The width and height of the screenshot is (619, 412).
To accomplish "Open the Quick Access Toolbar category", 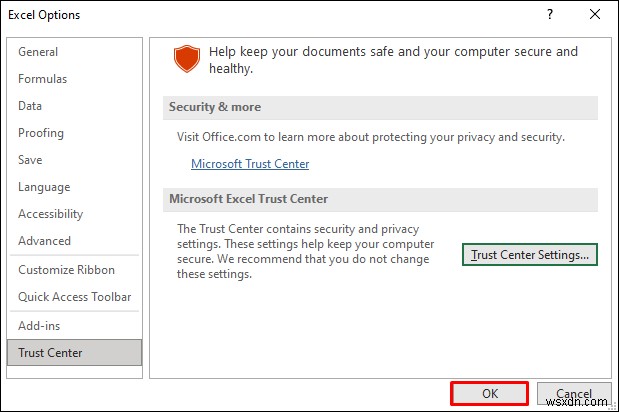I will point(75,297).
